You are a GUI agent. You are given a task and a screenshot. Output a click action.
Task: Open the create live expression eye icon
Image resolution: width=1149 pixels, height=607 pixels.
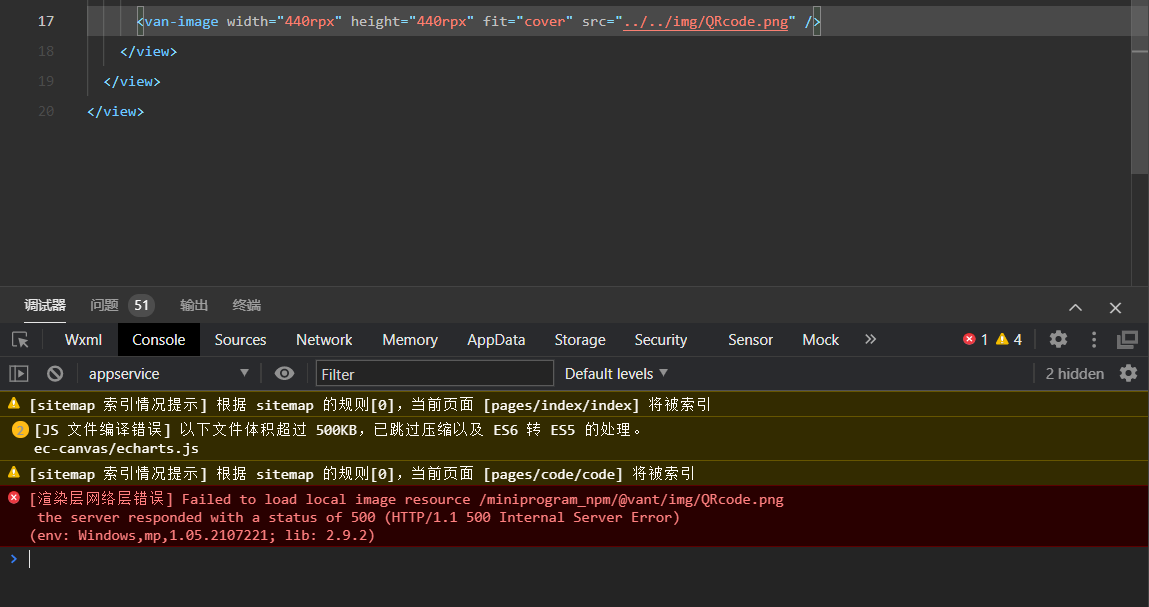click(x=284, y=373)
